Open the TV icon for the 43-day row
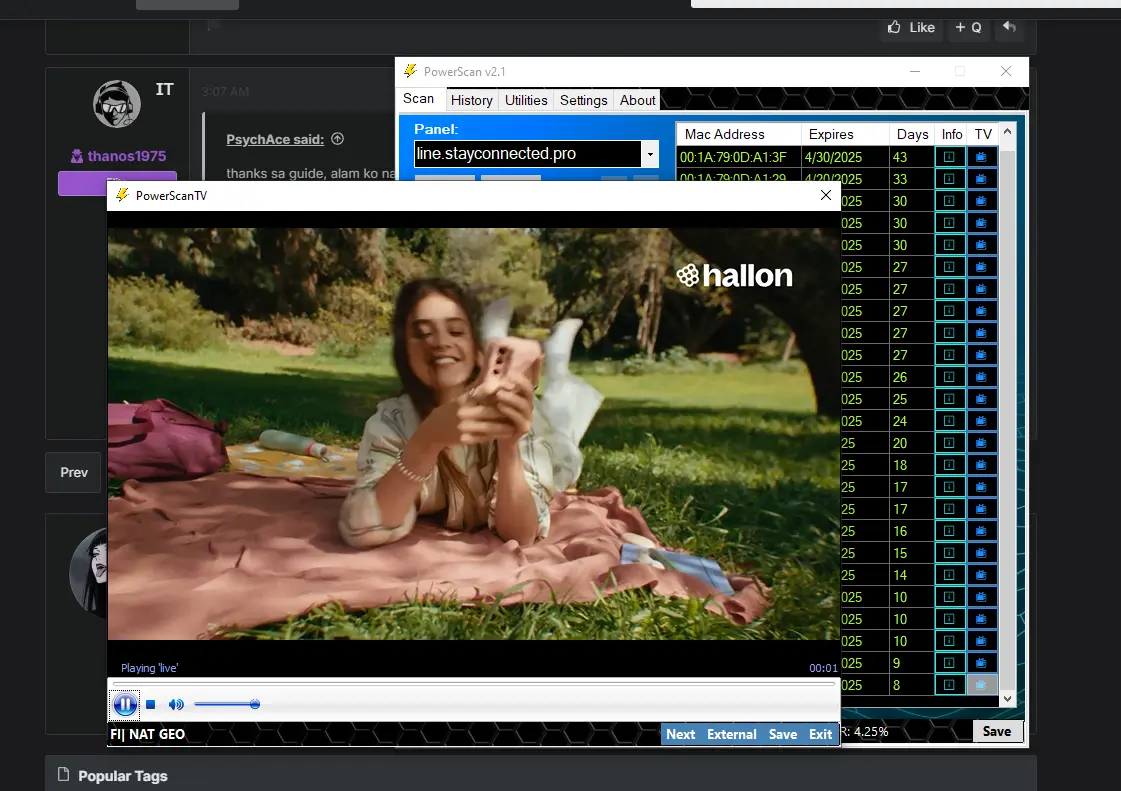 coord(982,157)
